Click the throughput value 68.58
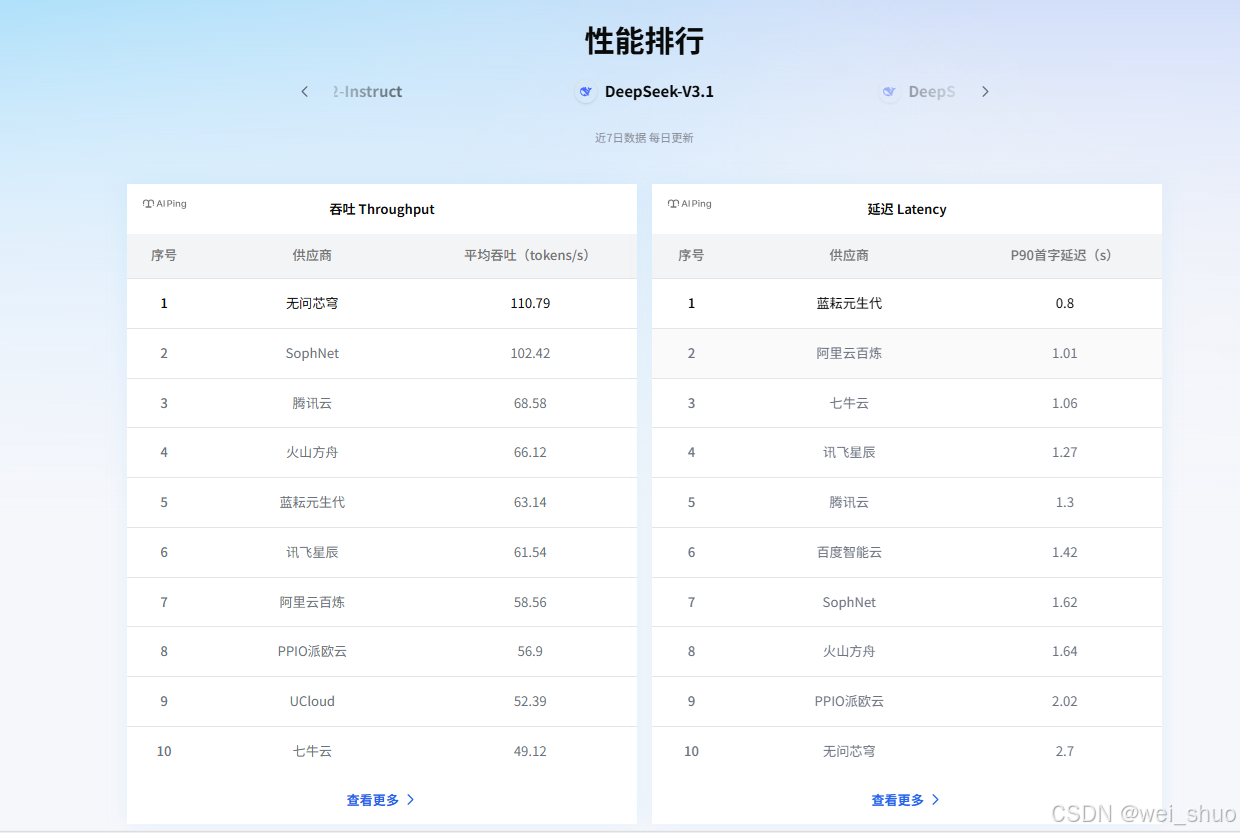The height and width of the screenshot is (833, 1240). click(x=530, y=403)
